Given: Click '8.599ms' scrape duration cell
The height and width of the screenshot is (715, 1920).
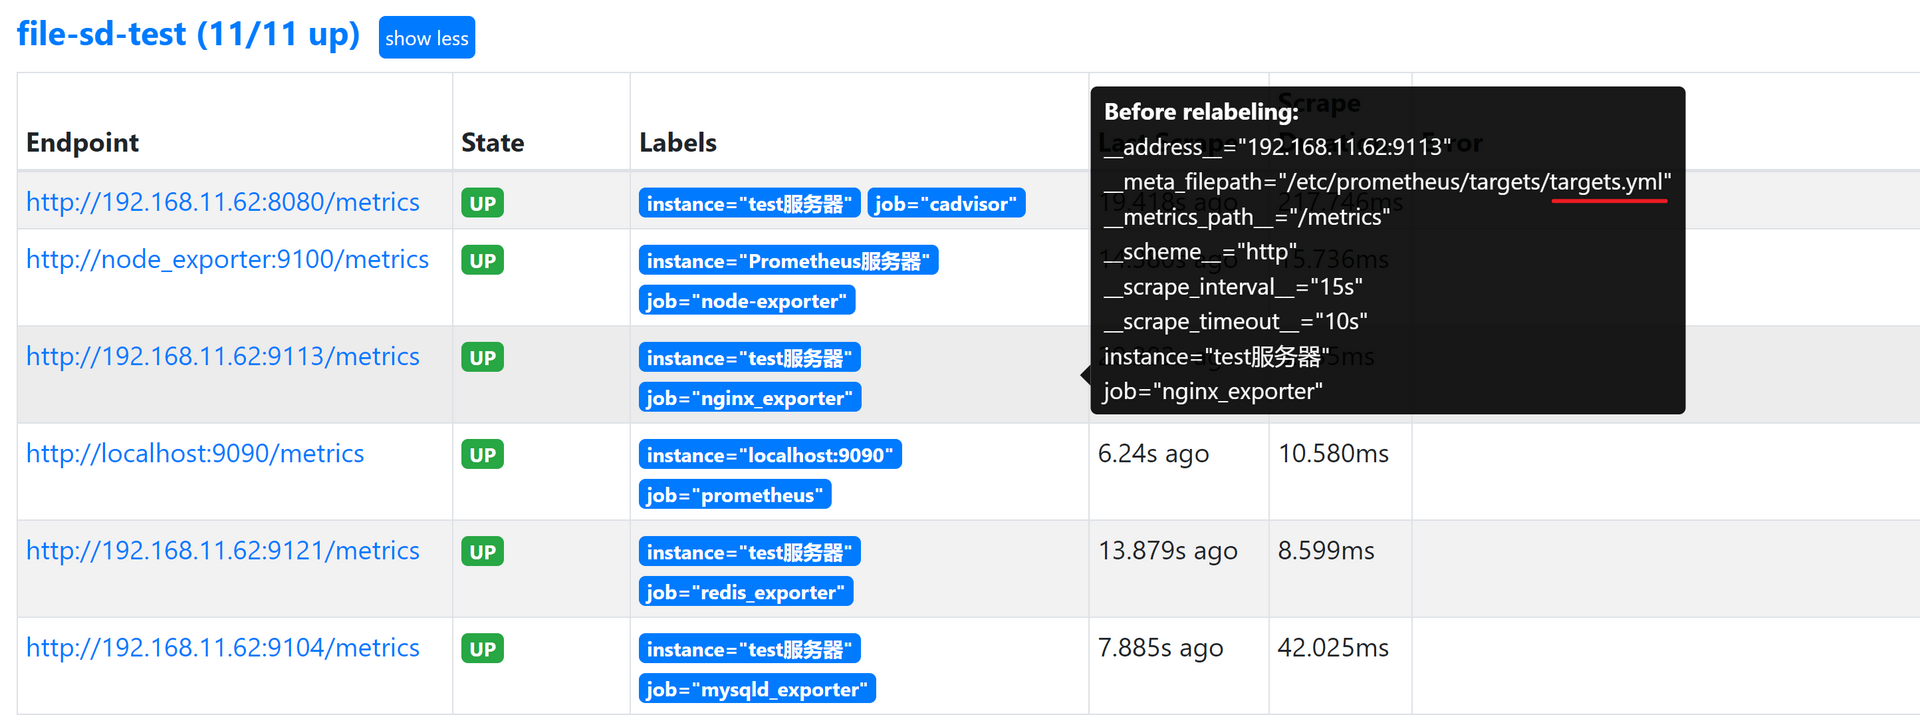Looking at the screenshot, I should pyautogui.click(x=1326, y=551).
